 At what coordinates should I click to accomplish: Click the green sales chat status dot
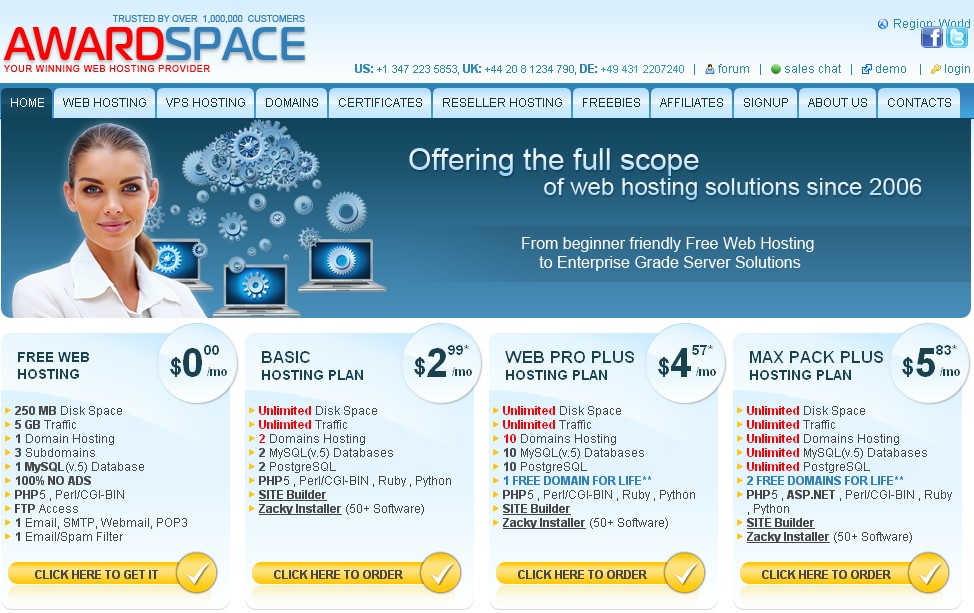tap(775, 69)
